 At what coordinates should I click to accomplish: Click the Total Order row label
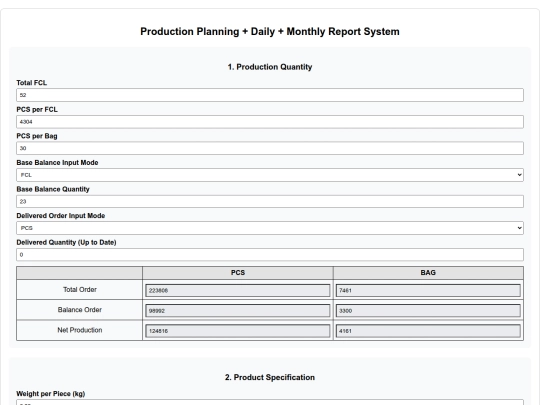(80, 290)
